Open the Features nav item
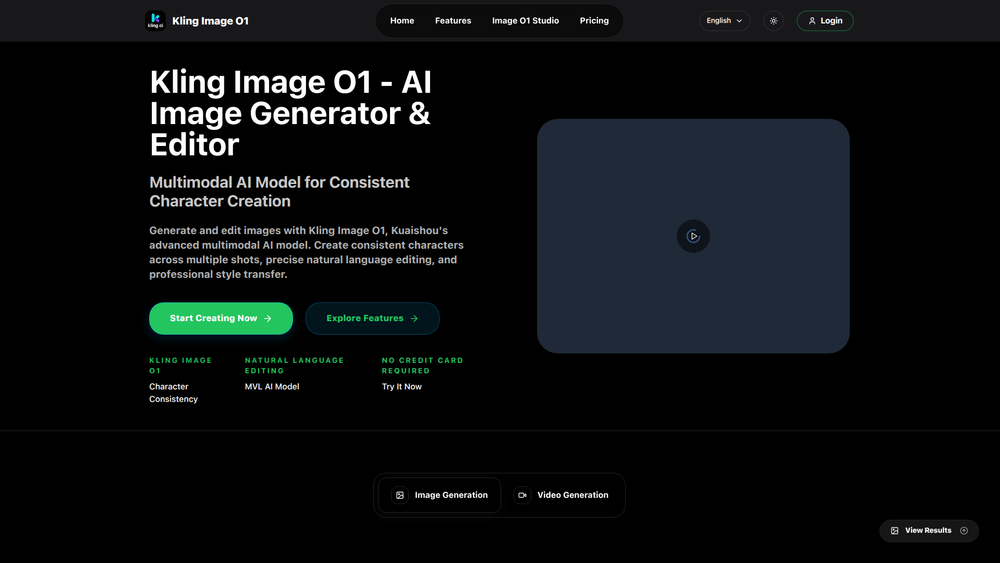 tap(453, 20)
